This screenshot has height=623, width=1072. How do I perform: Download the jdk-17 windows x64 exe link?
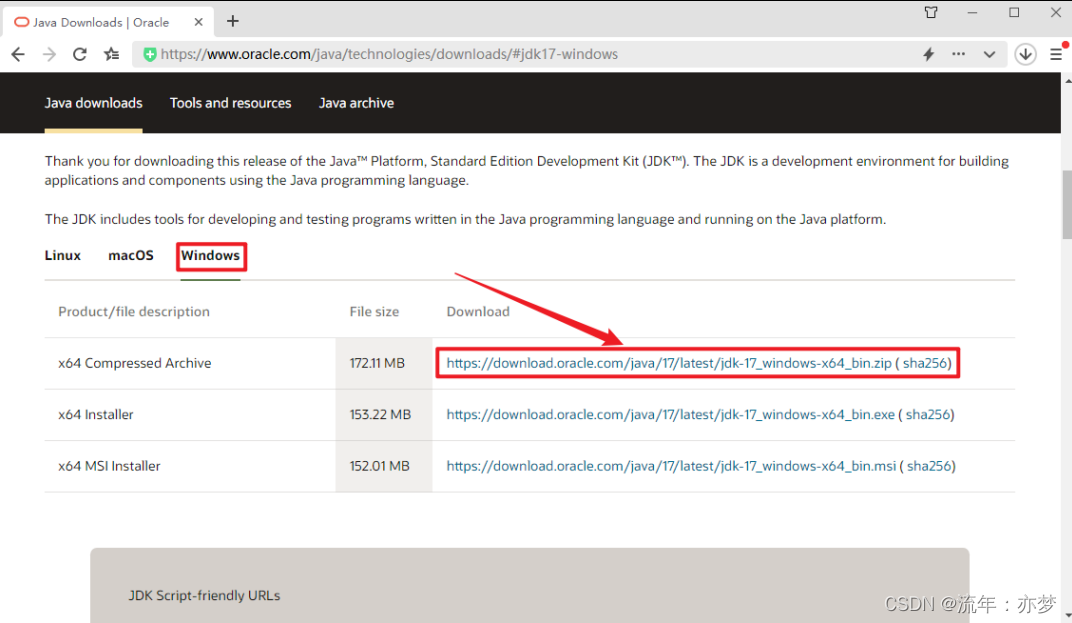[670, 414]
